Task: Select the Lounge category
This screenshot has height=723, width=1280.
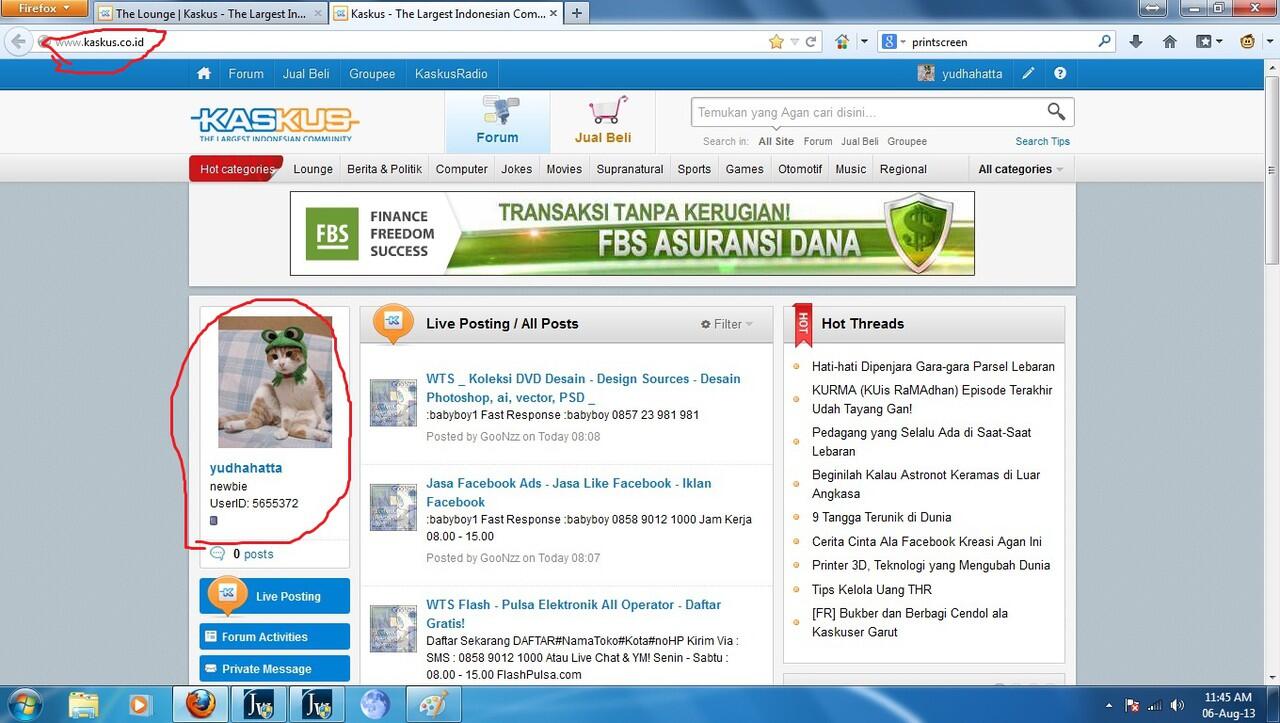Action: (x=313, y=169)
